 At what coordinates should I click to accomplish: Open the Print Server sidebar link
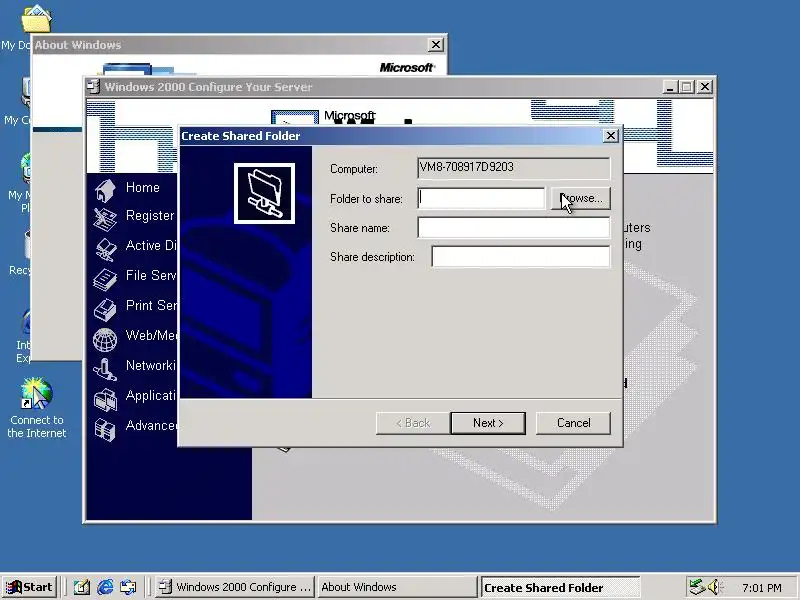click(x=151, y=305)
